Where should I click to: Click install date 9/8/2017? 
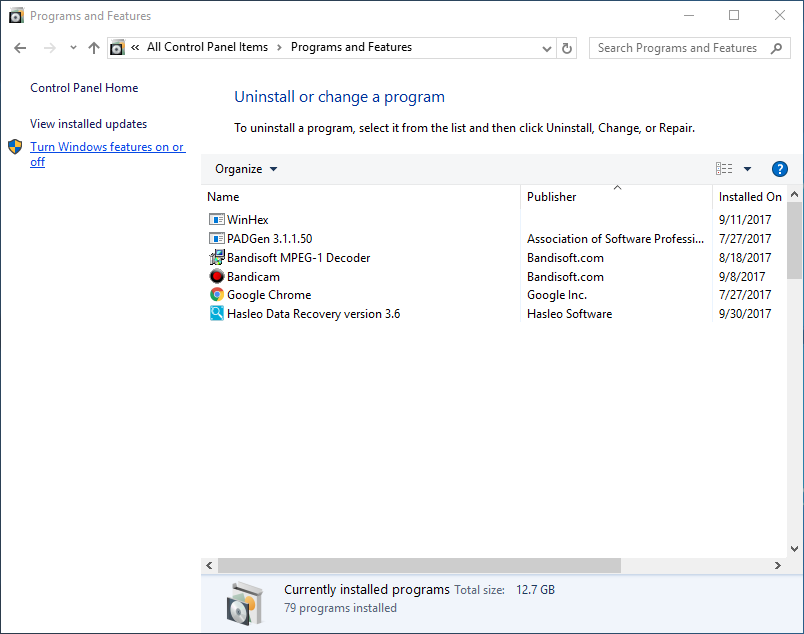pyautogui.click(x=741, y=276)
